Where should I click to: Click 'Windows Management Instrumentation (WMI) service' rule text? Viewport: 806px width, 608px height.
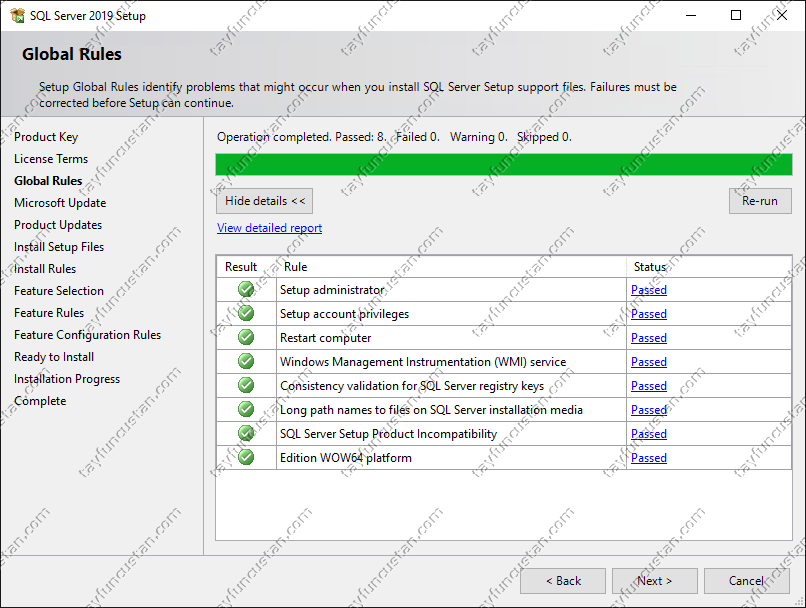pos(423,362)
